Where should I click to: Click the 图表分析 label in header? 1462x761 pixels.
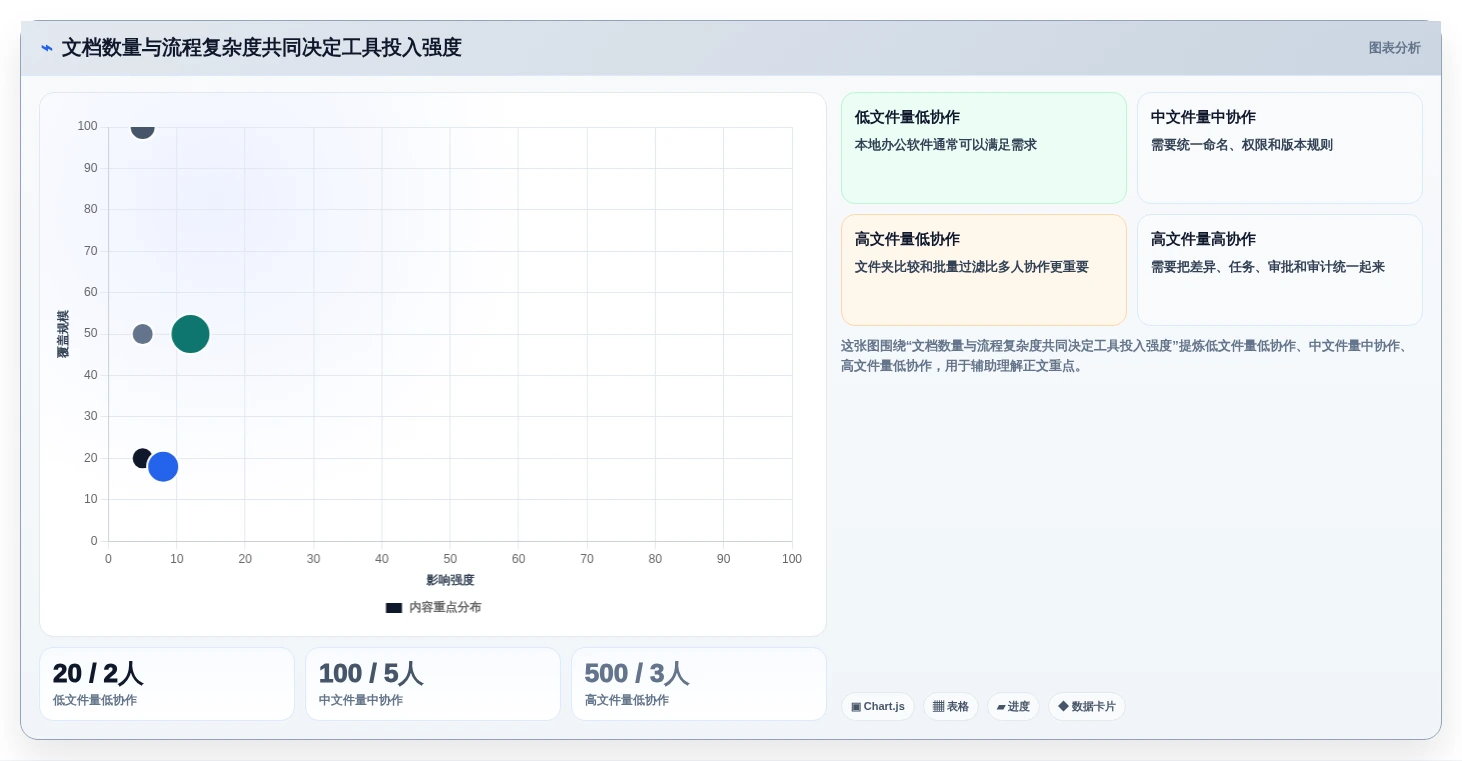pos(1394,48)
